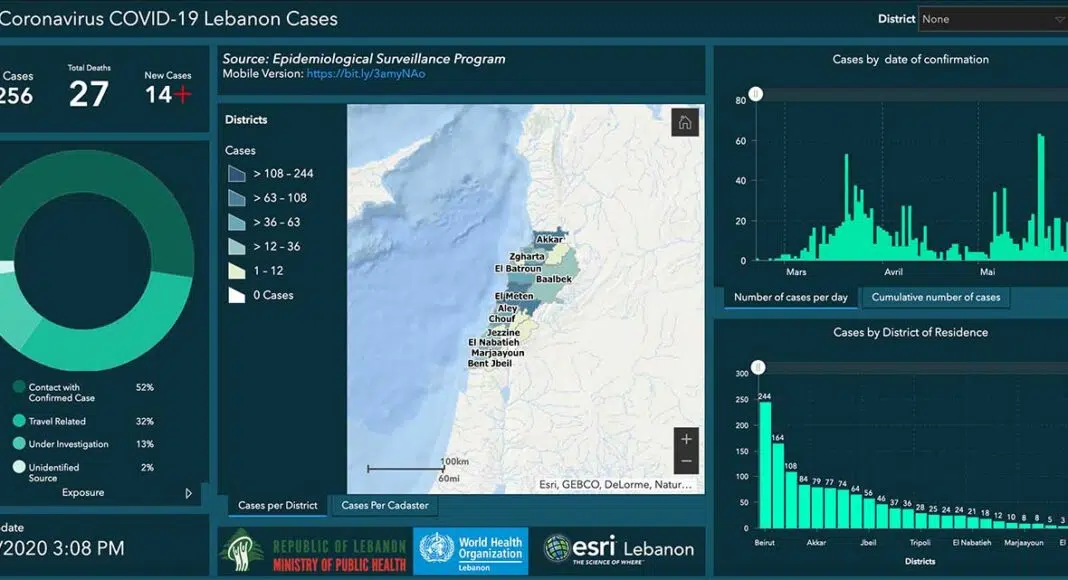Click the date confirmation chart slider handle
1068x580 pixels.
756,94
